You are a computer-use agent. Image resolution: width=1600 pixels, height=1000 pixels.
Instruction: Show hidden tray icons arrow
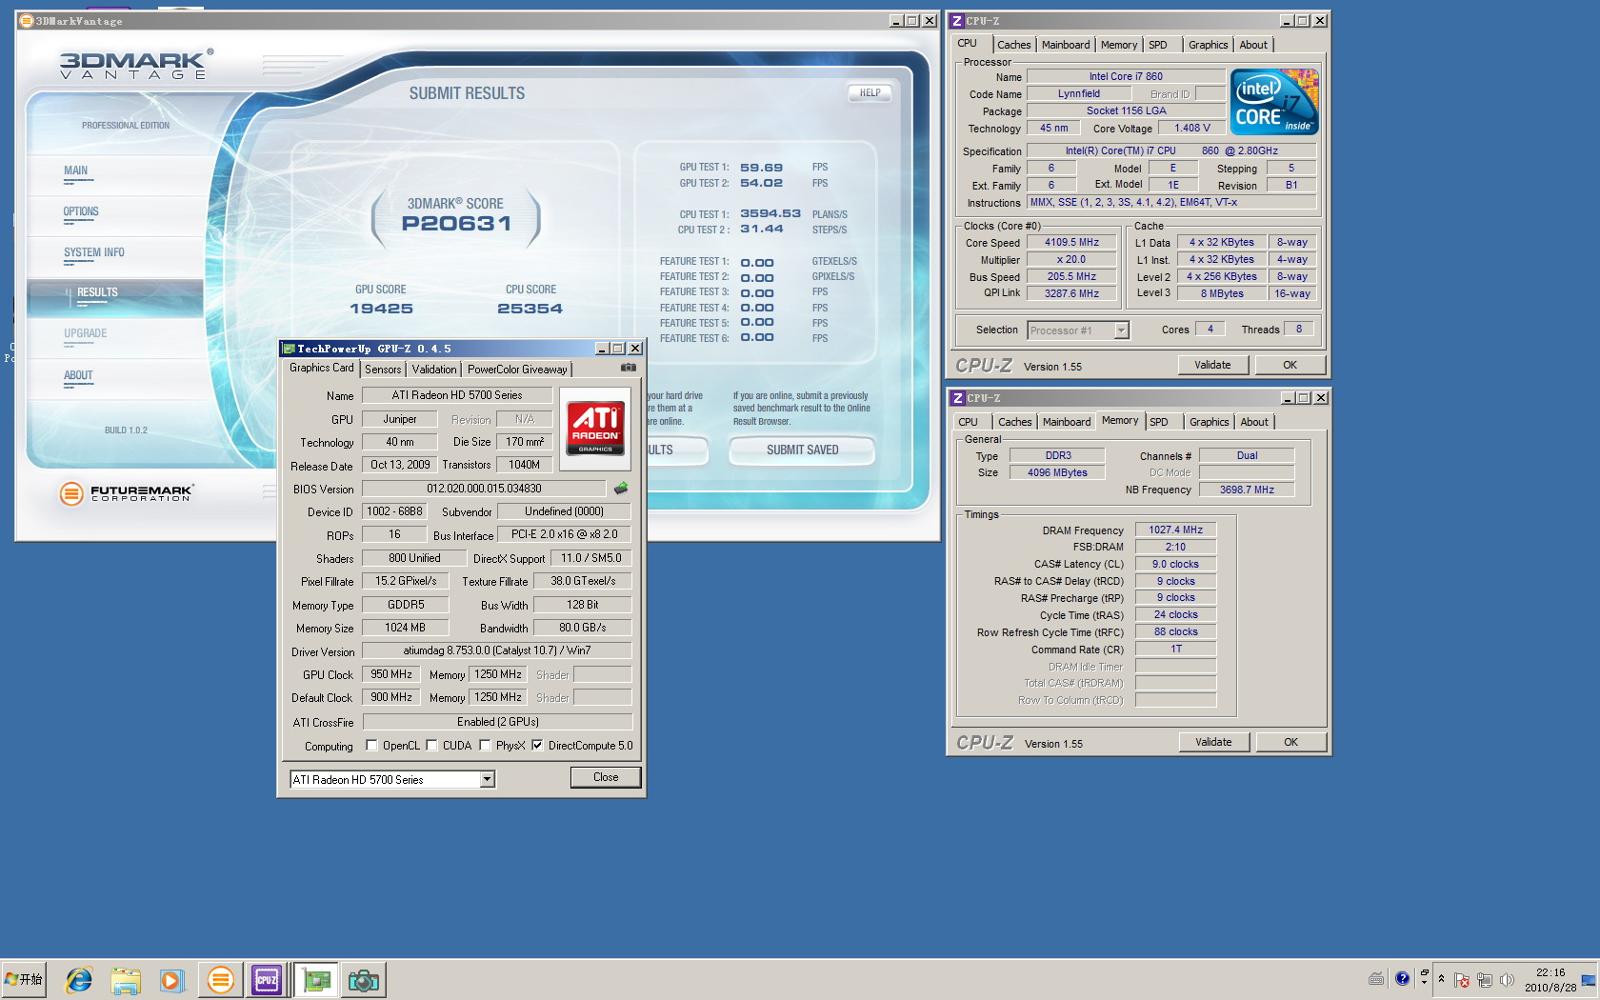pyautogui.click(x=1441, y=979)
